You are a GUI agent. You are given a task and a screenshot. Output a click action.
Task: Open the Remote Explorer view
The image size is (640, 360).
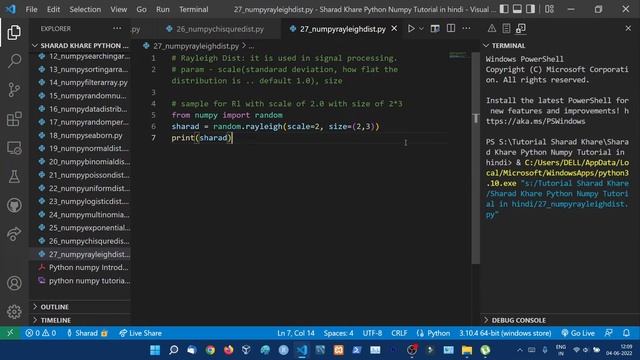[14, 148]
